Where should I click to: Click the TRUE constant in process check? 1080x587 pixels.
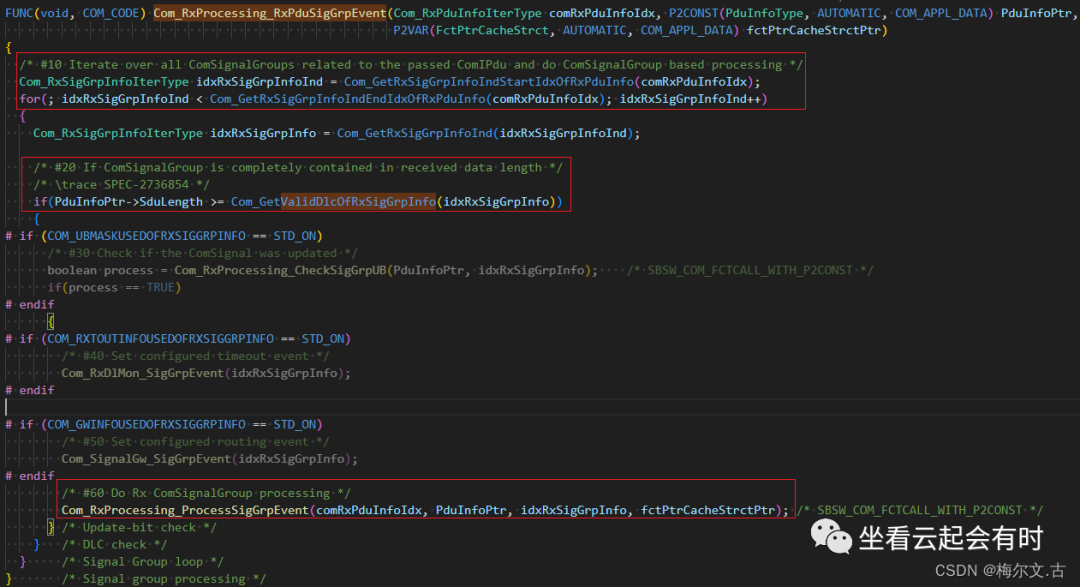pos(160,287)
